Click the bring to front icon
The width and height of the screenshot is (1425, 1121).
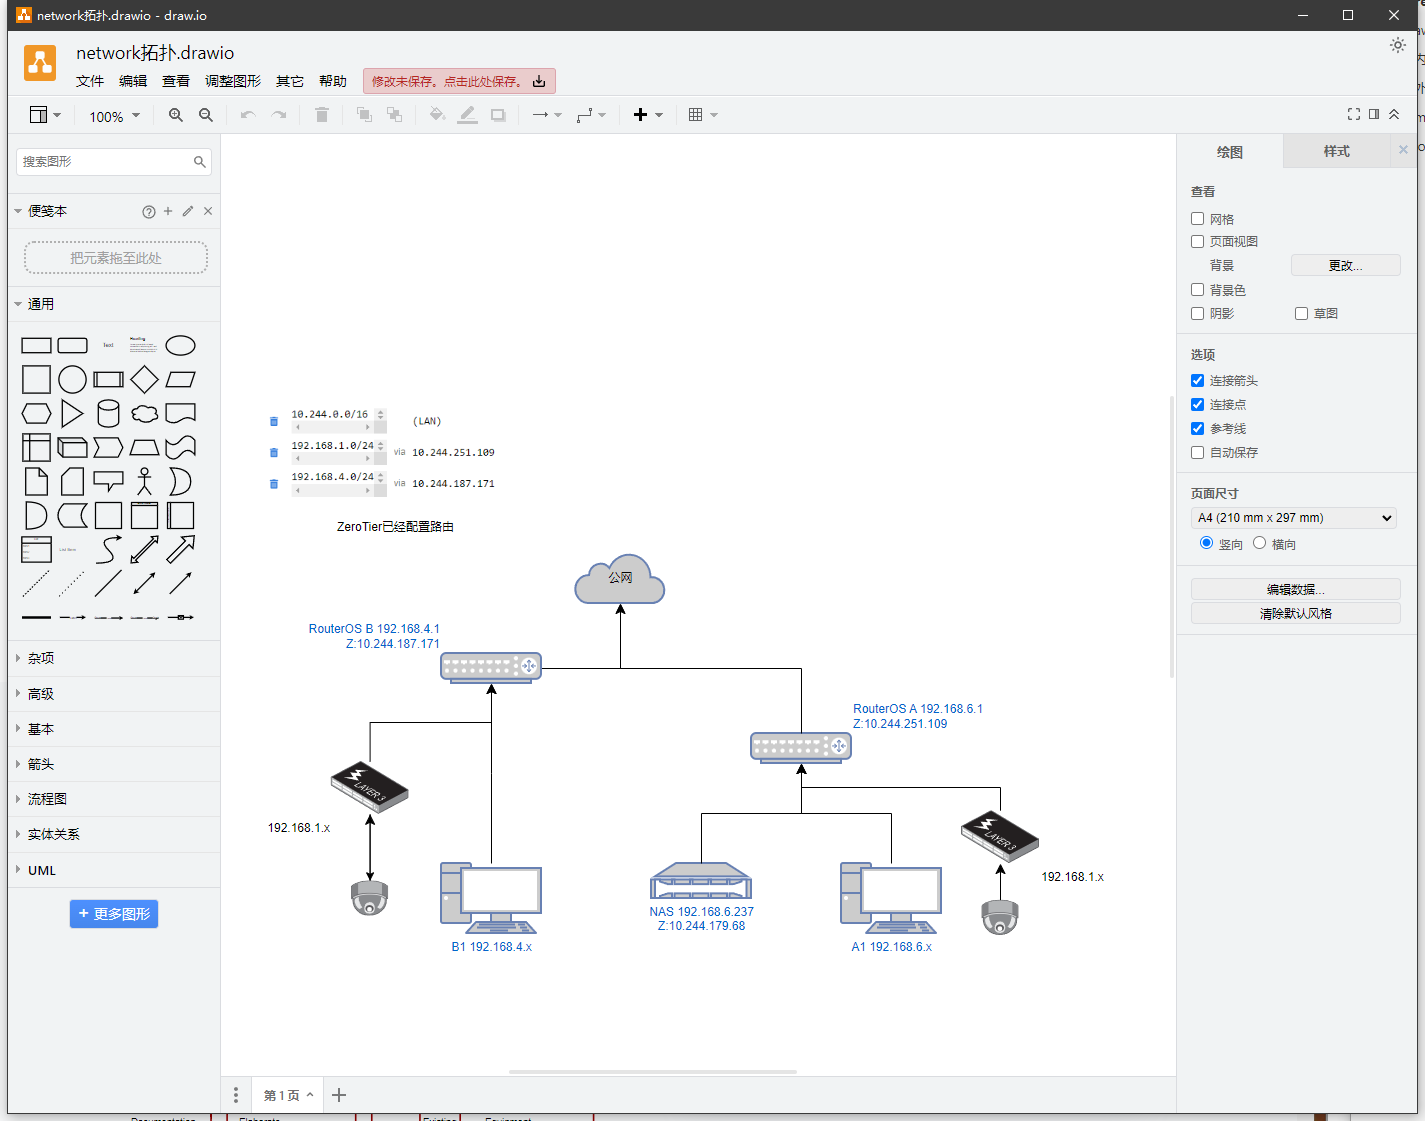364,115
